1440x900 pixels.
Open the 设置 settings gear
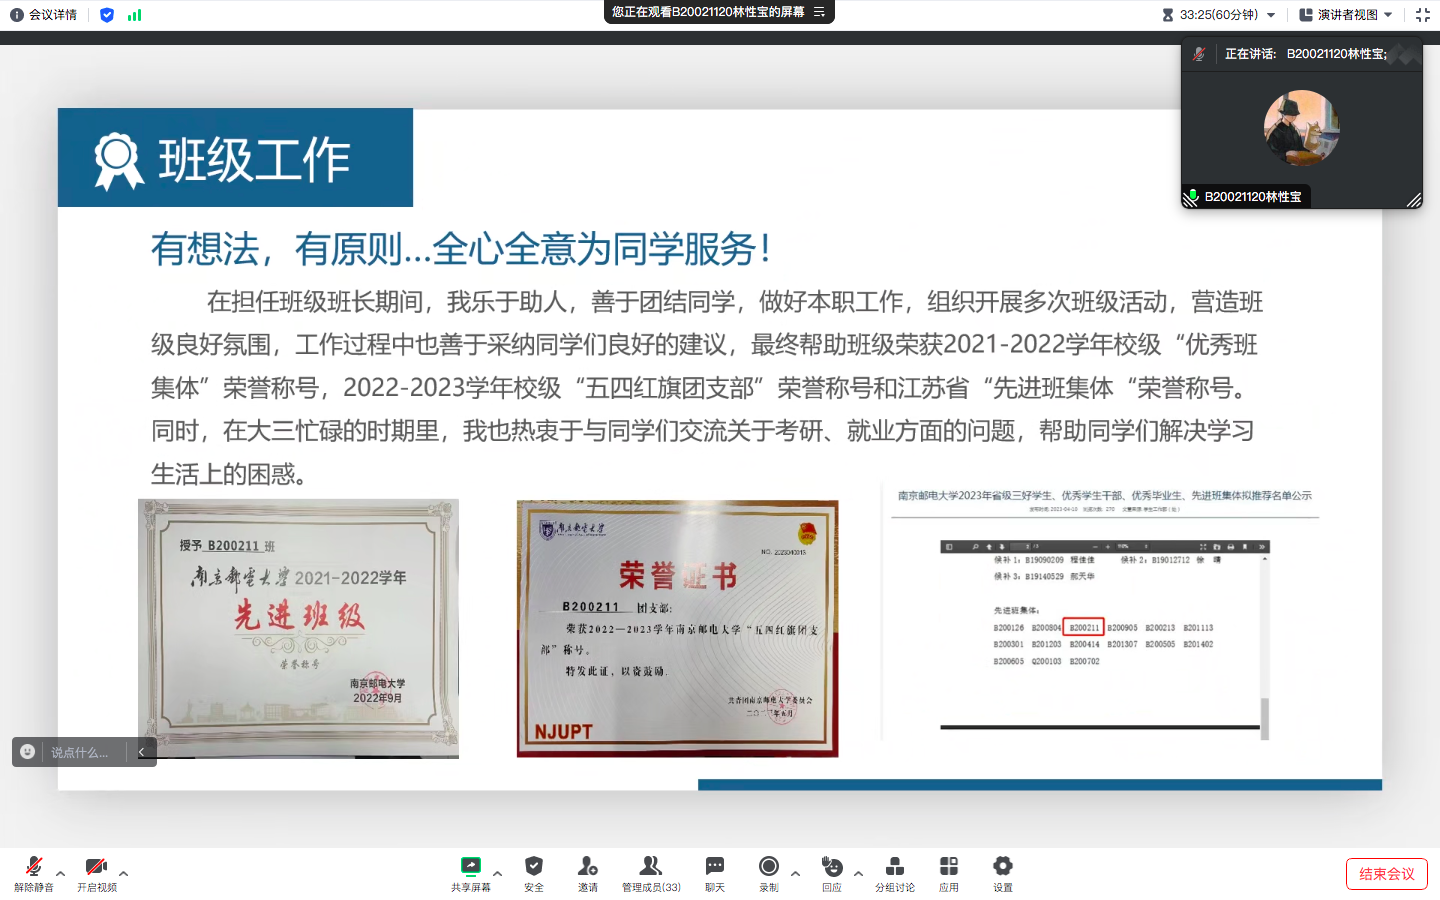coord(1003,872)
